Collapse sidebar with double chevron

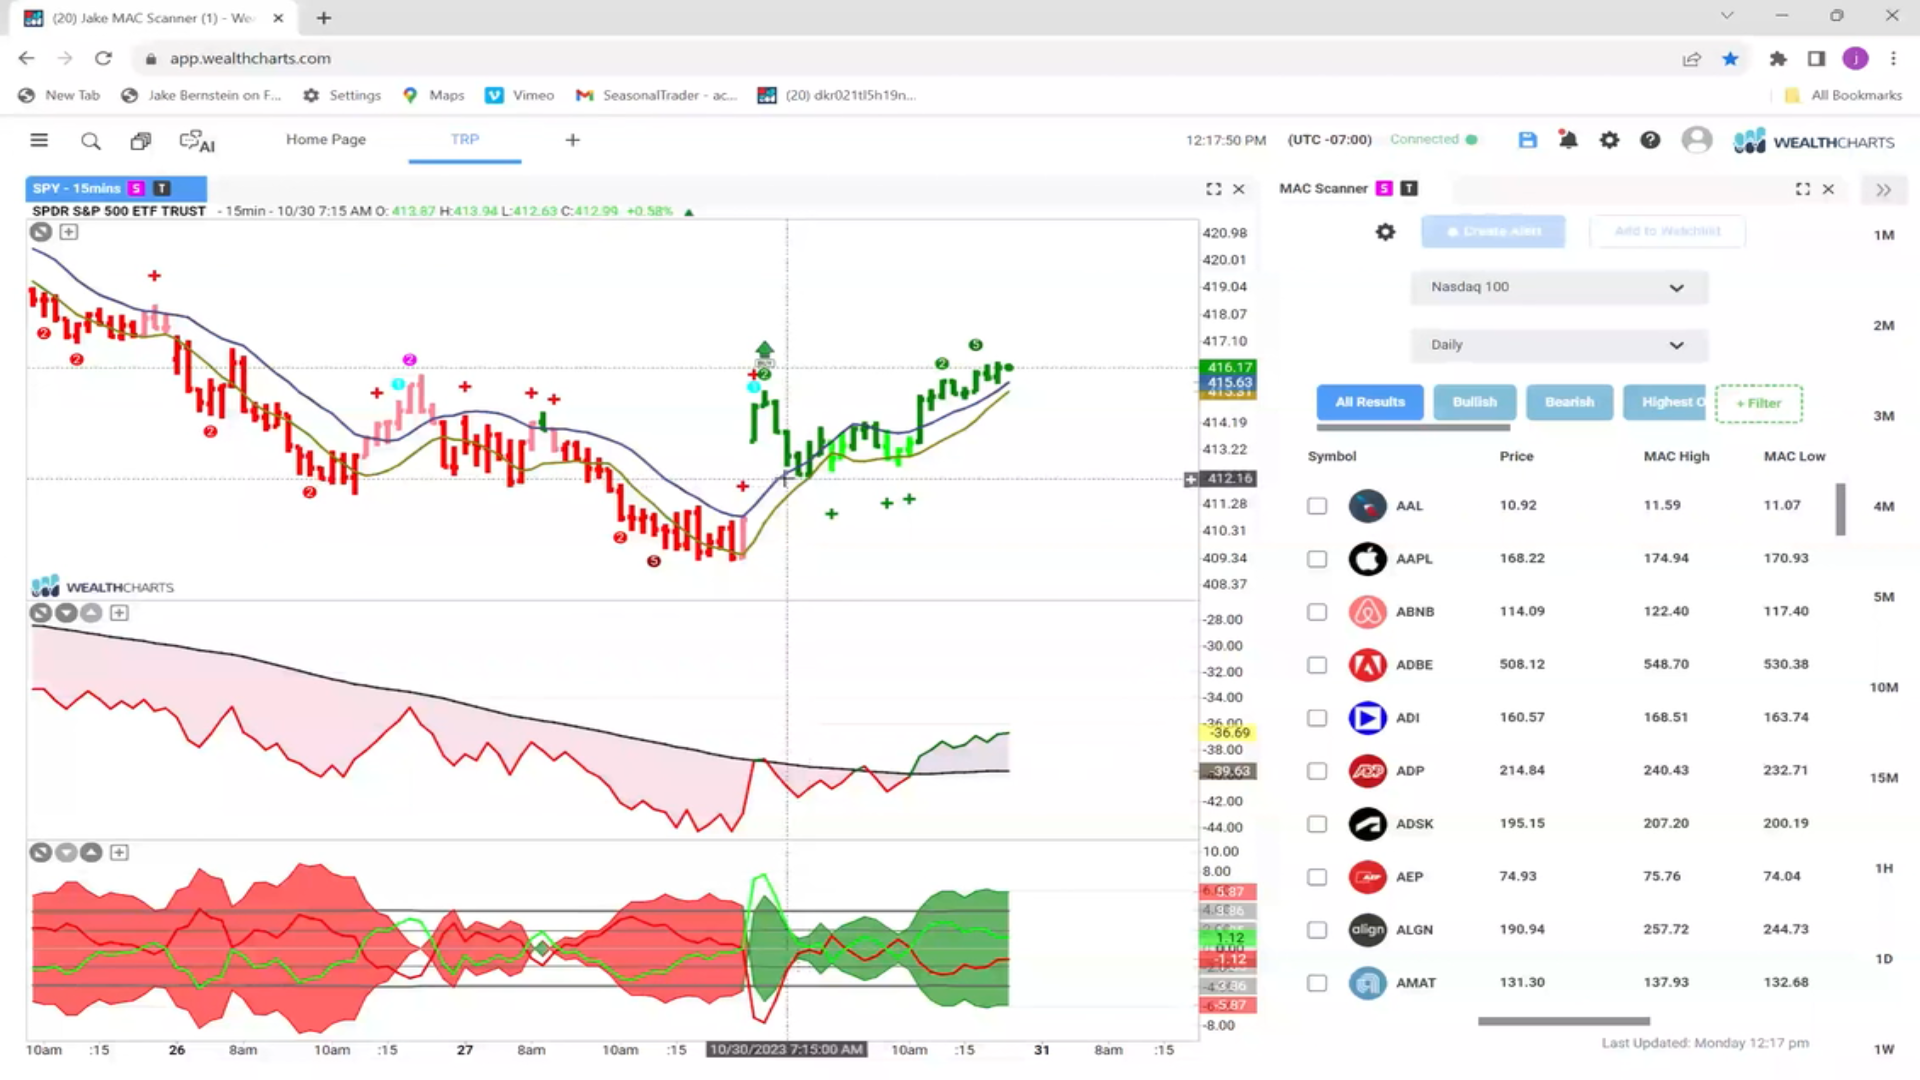pos(1884,190)
